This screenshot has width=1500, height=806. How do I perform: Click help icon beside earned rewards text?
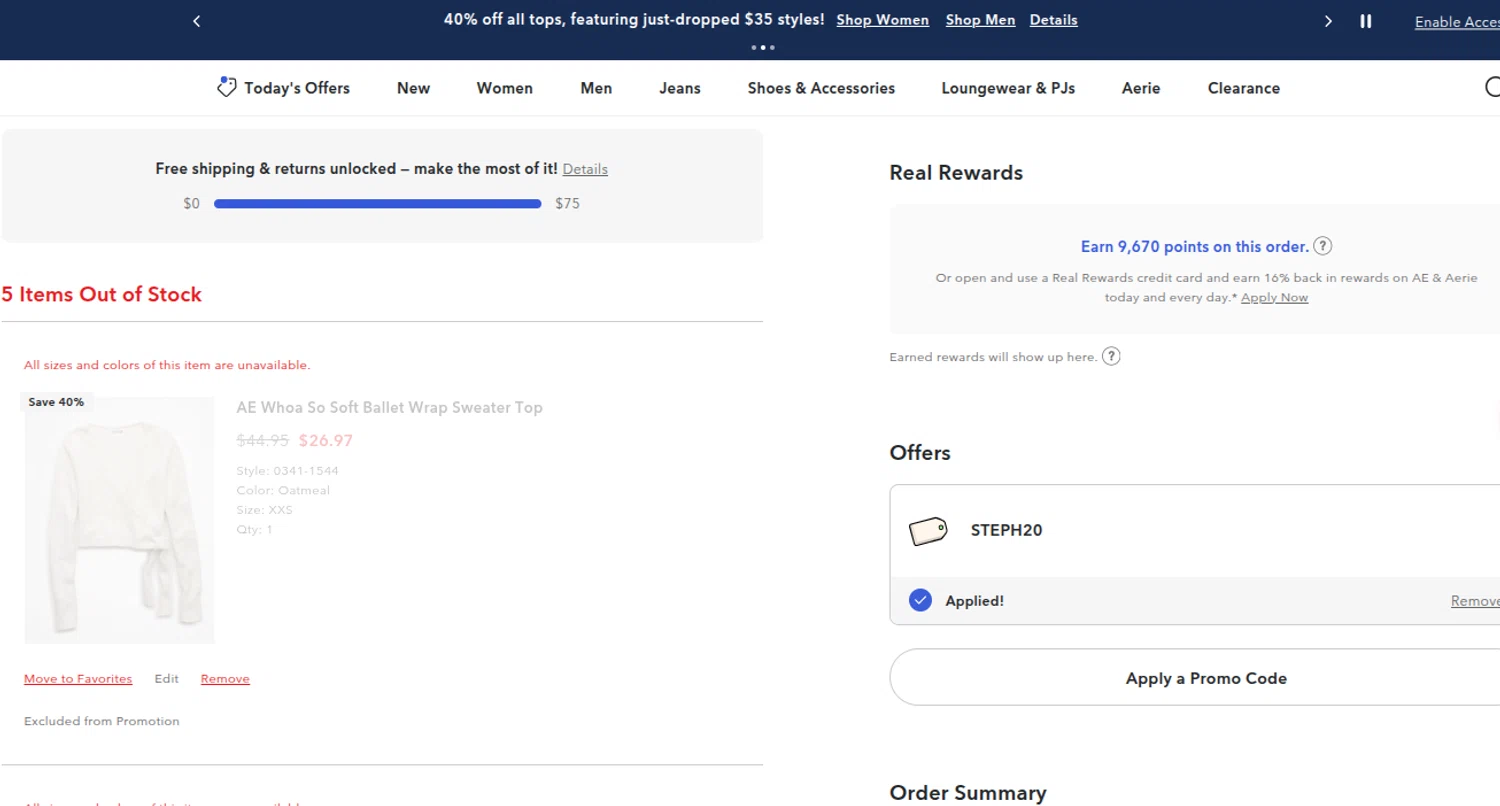coord(1111,356)
